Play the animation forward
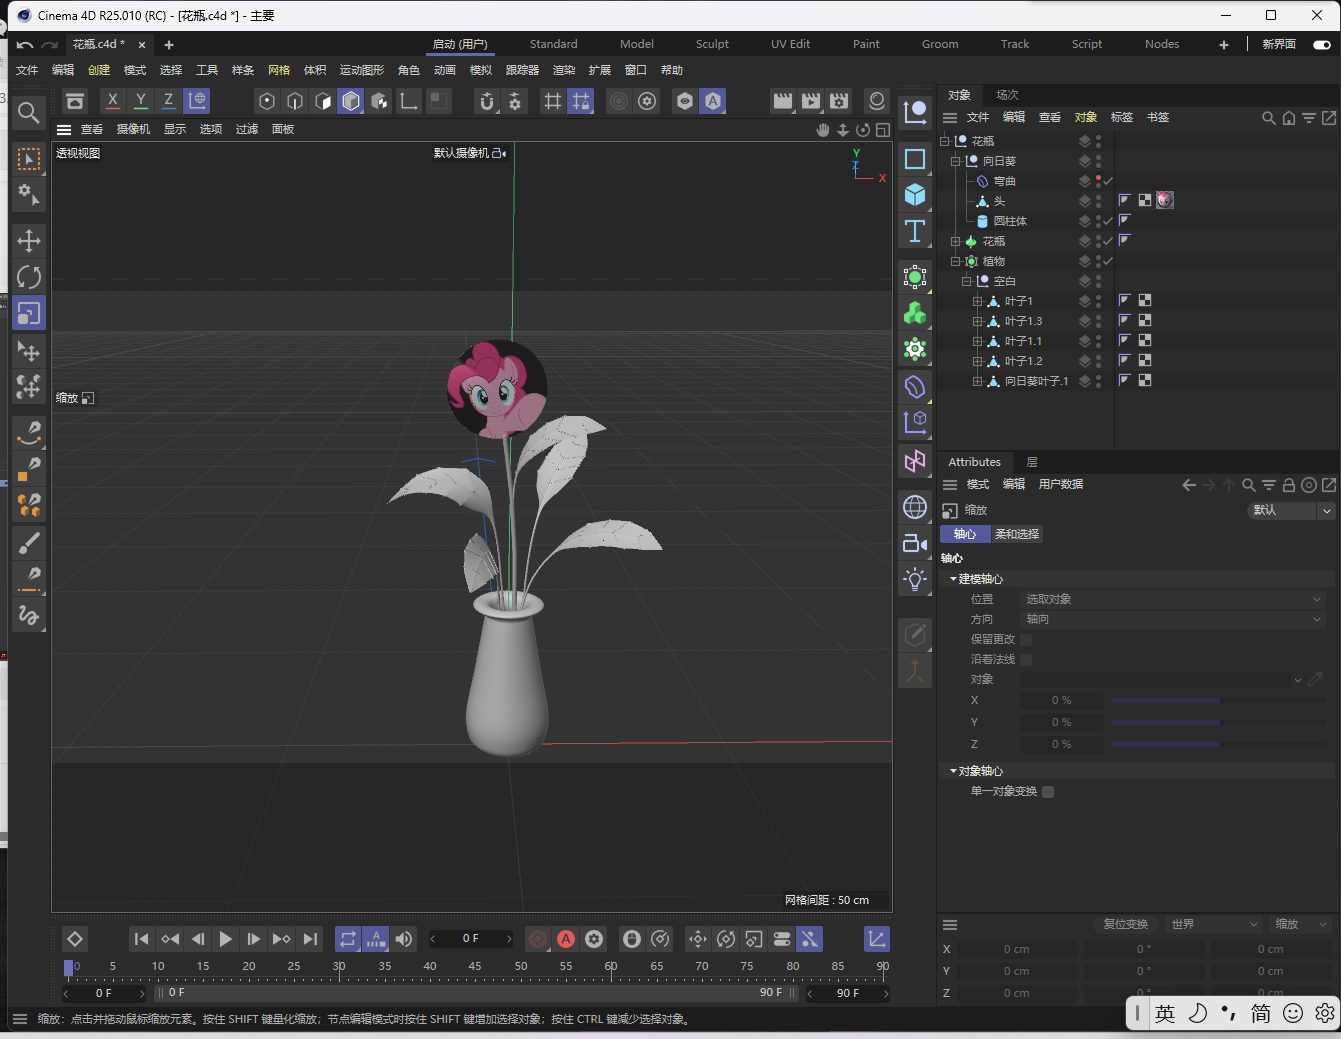 pos(226,939)
